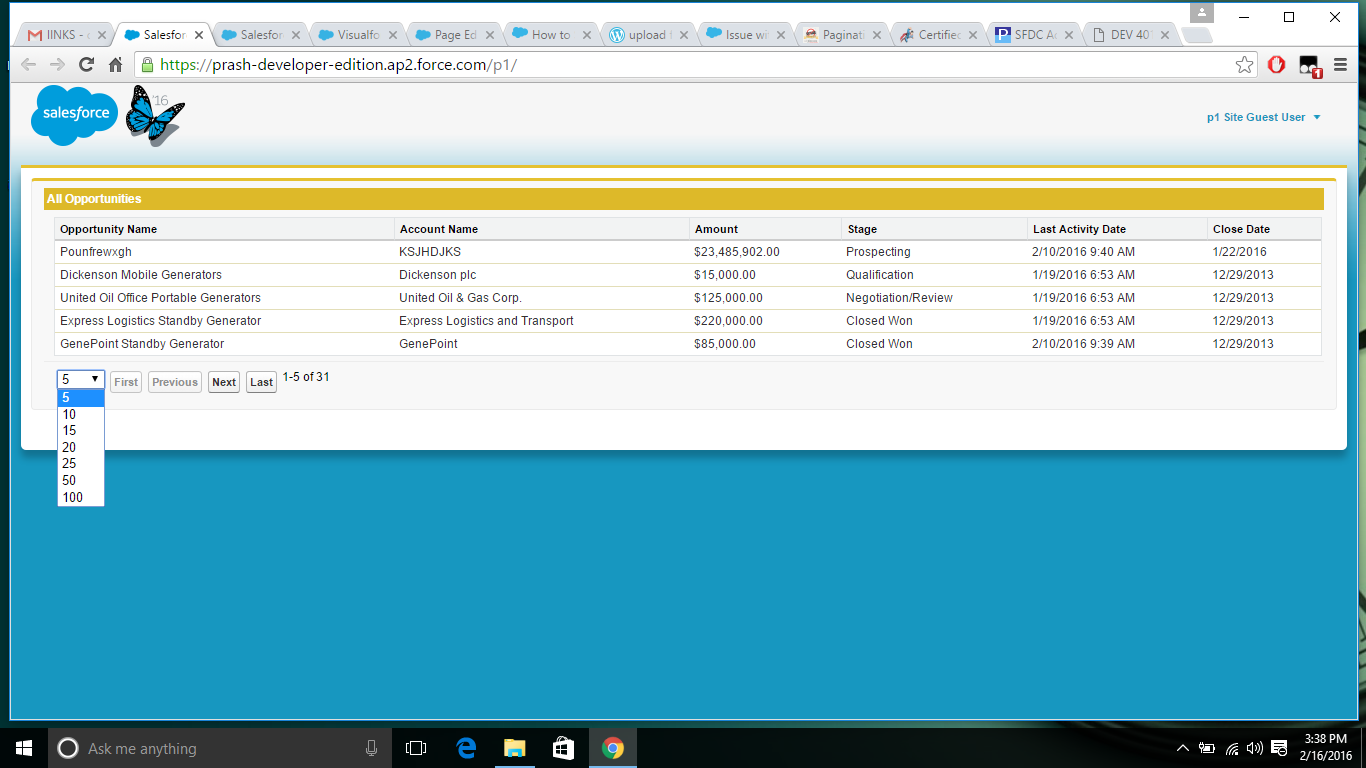Check the battery status icon
The image size is (1366, 768).
click(1207, 748)
